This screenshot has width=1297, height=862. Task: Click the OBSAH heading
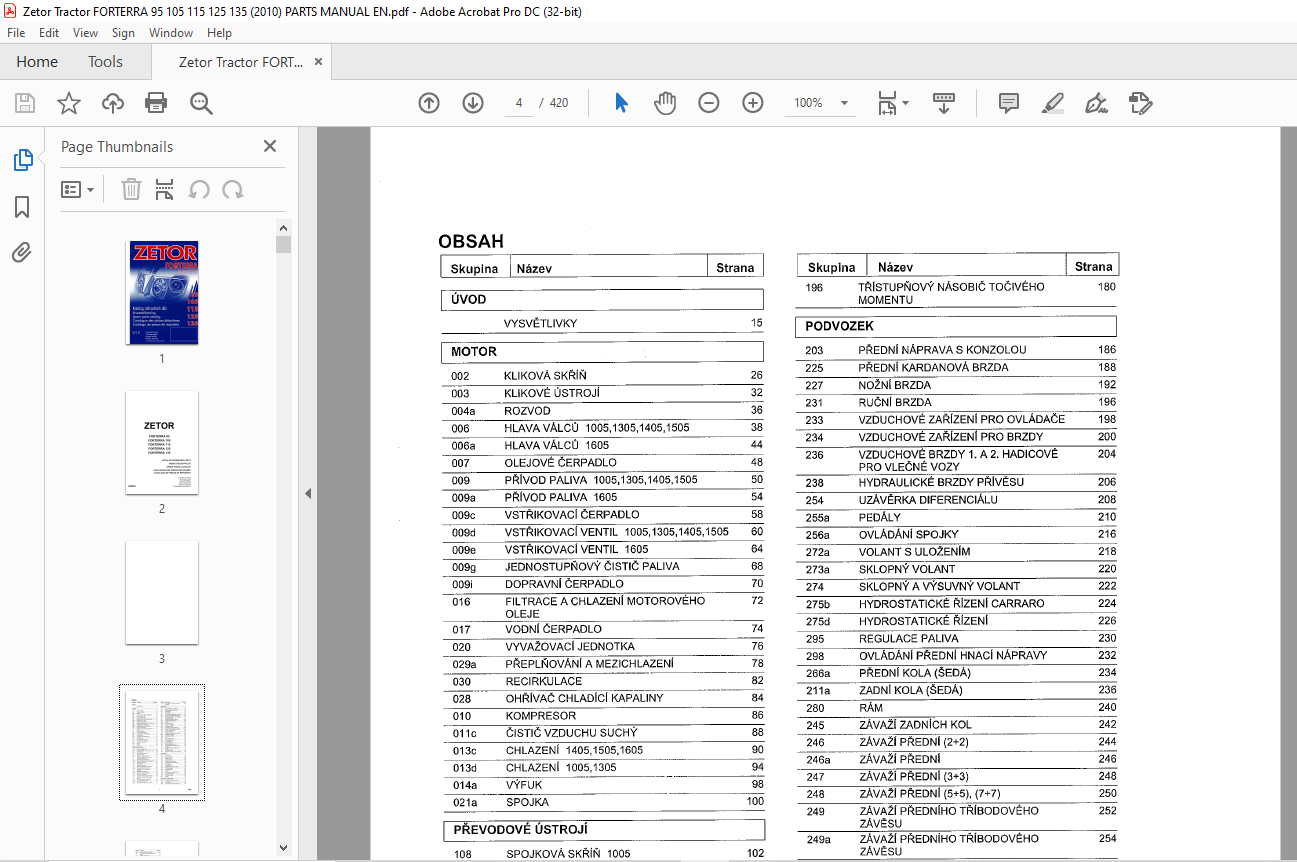[471, 241]
